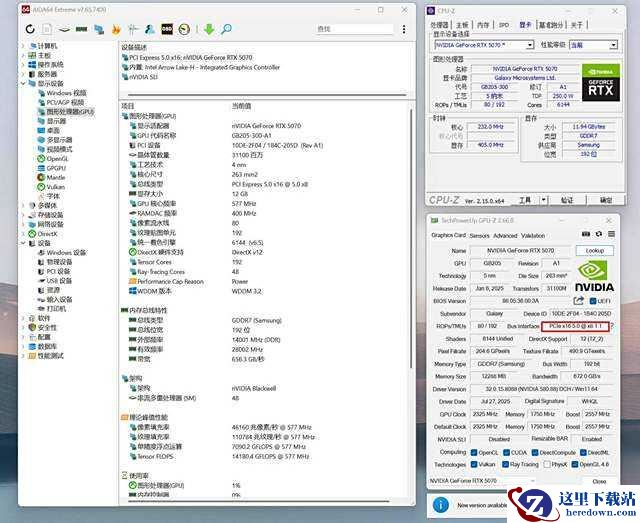The image size is (640, 523).
Task: Expand the 主板 tree node arrow in AIDA64
Action: coord(23,55)
